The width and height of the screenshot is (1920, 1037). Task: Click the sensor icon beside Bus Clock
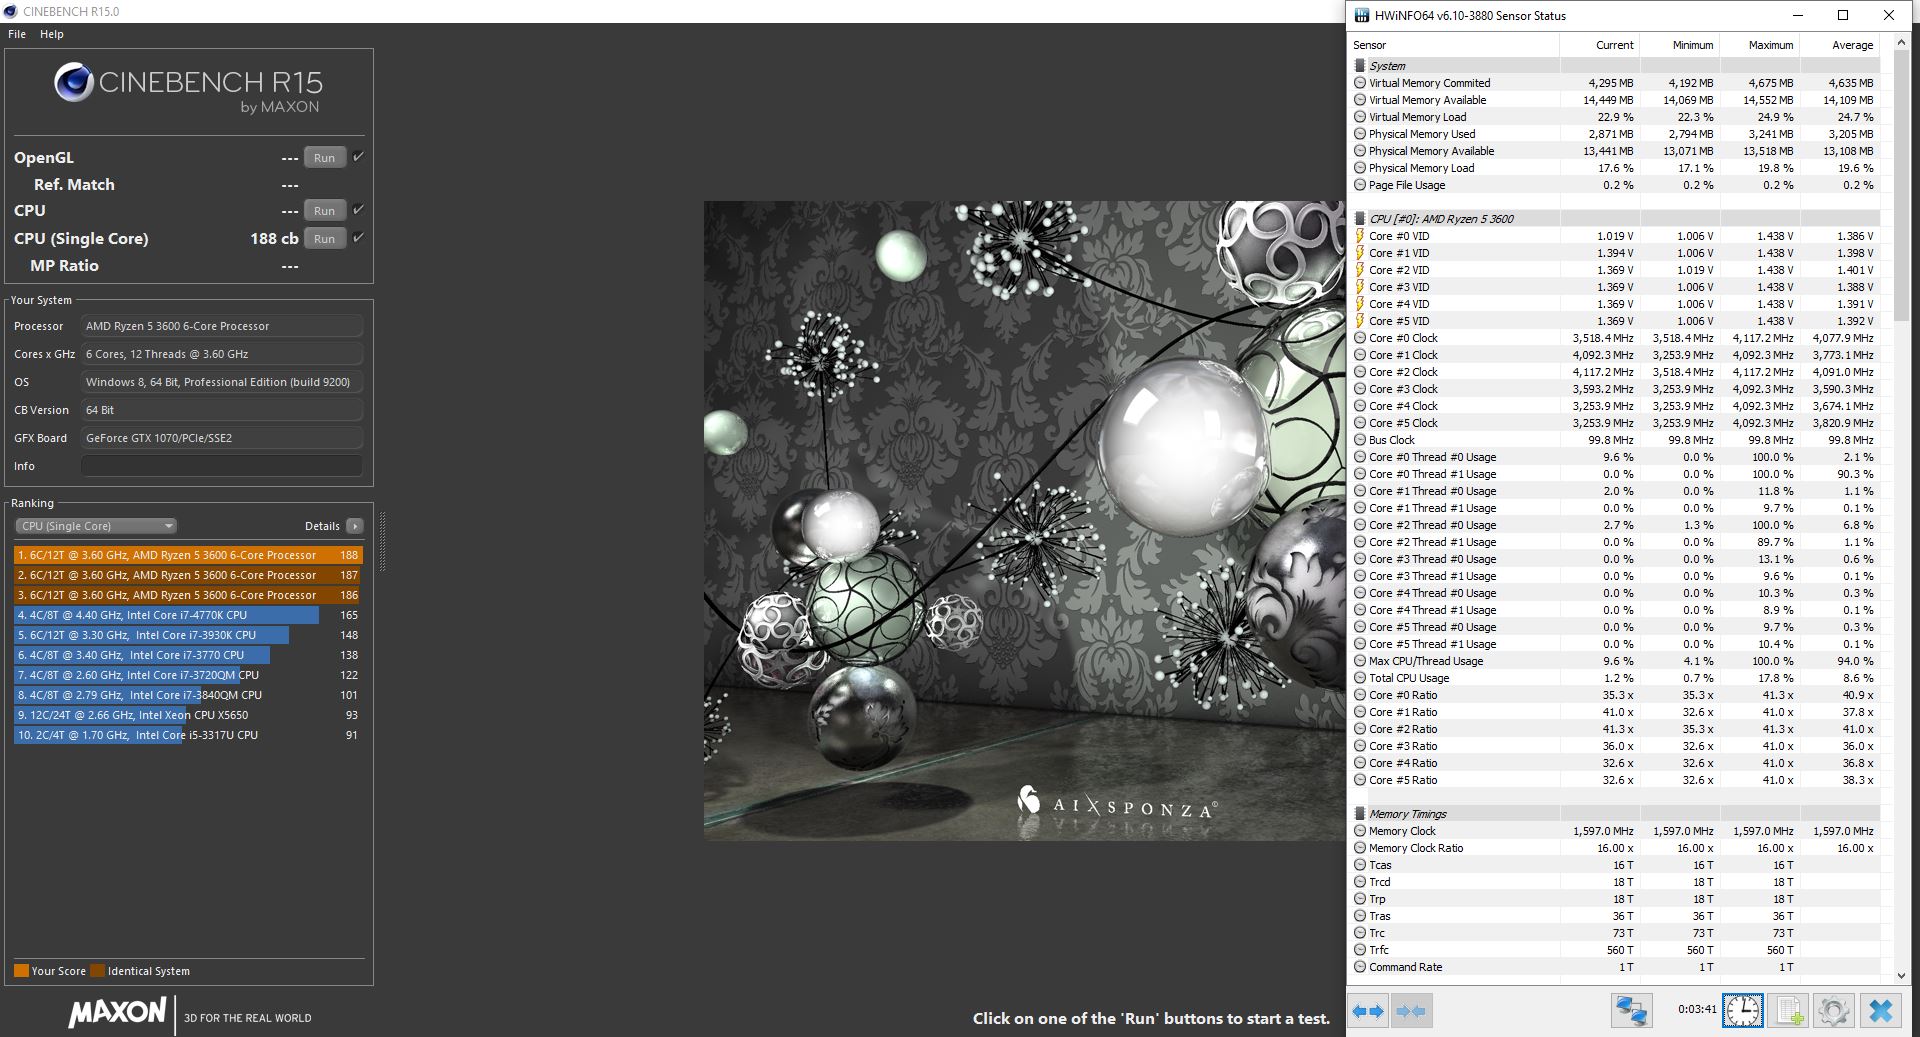[1360, 440]
